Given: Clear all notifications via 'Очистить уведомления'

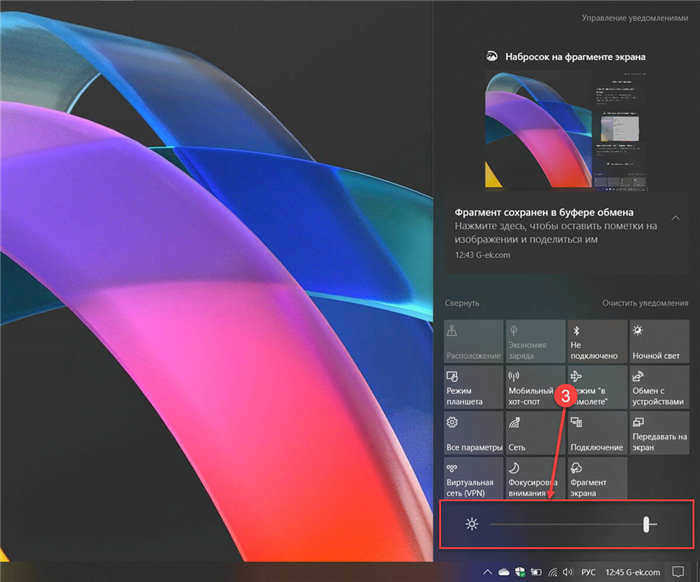Looking at the screenshot, I should [645, 303].
